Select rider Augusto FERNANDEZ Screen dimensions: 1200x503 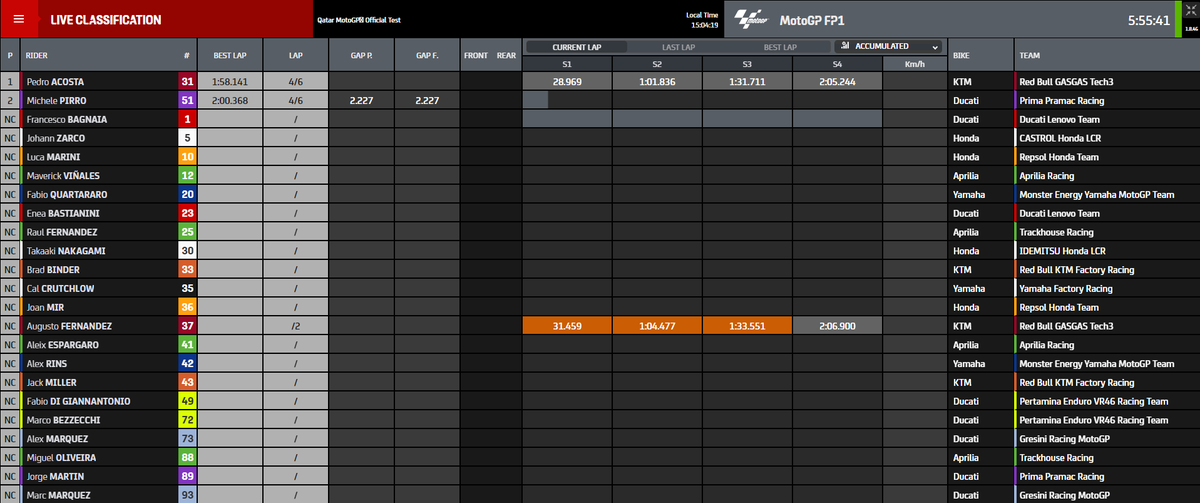[x=69, y=326]
